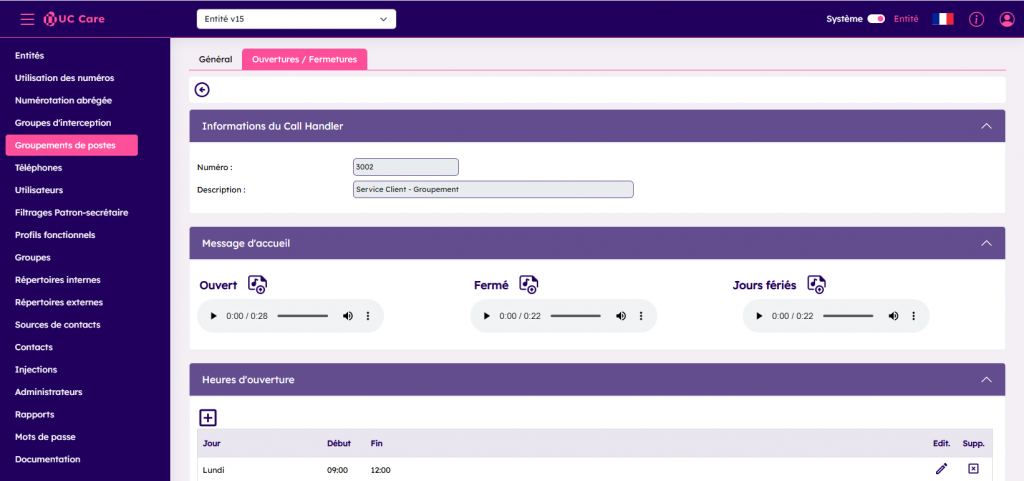Image resolution: width=1024 pixels, height=481 pixels.
Task: Upload audio for Fermé message
Action: (x=529, y=285)
